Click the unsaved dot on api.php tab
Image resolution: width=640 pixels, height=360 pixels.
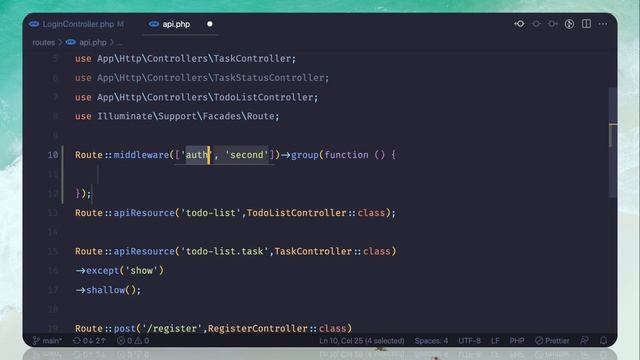pos(210,24)
